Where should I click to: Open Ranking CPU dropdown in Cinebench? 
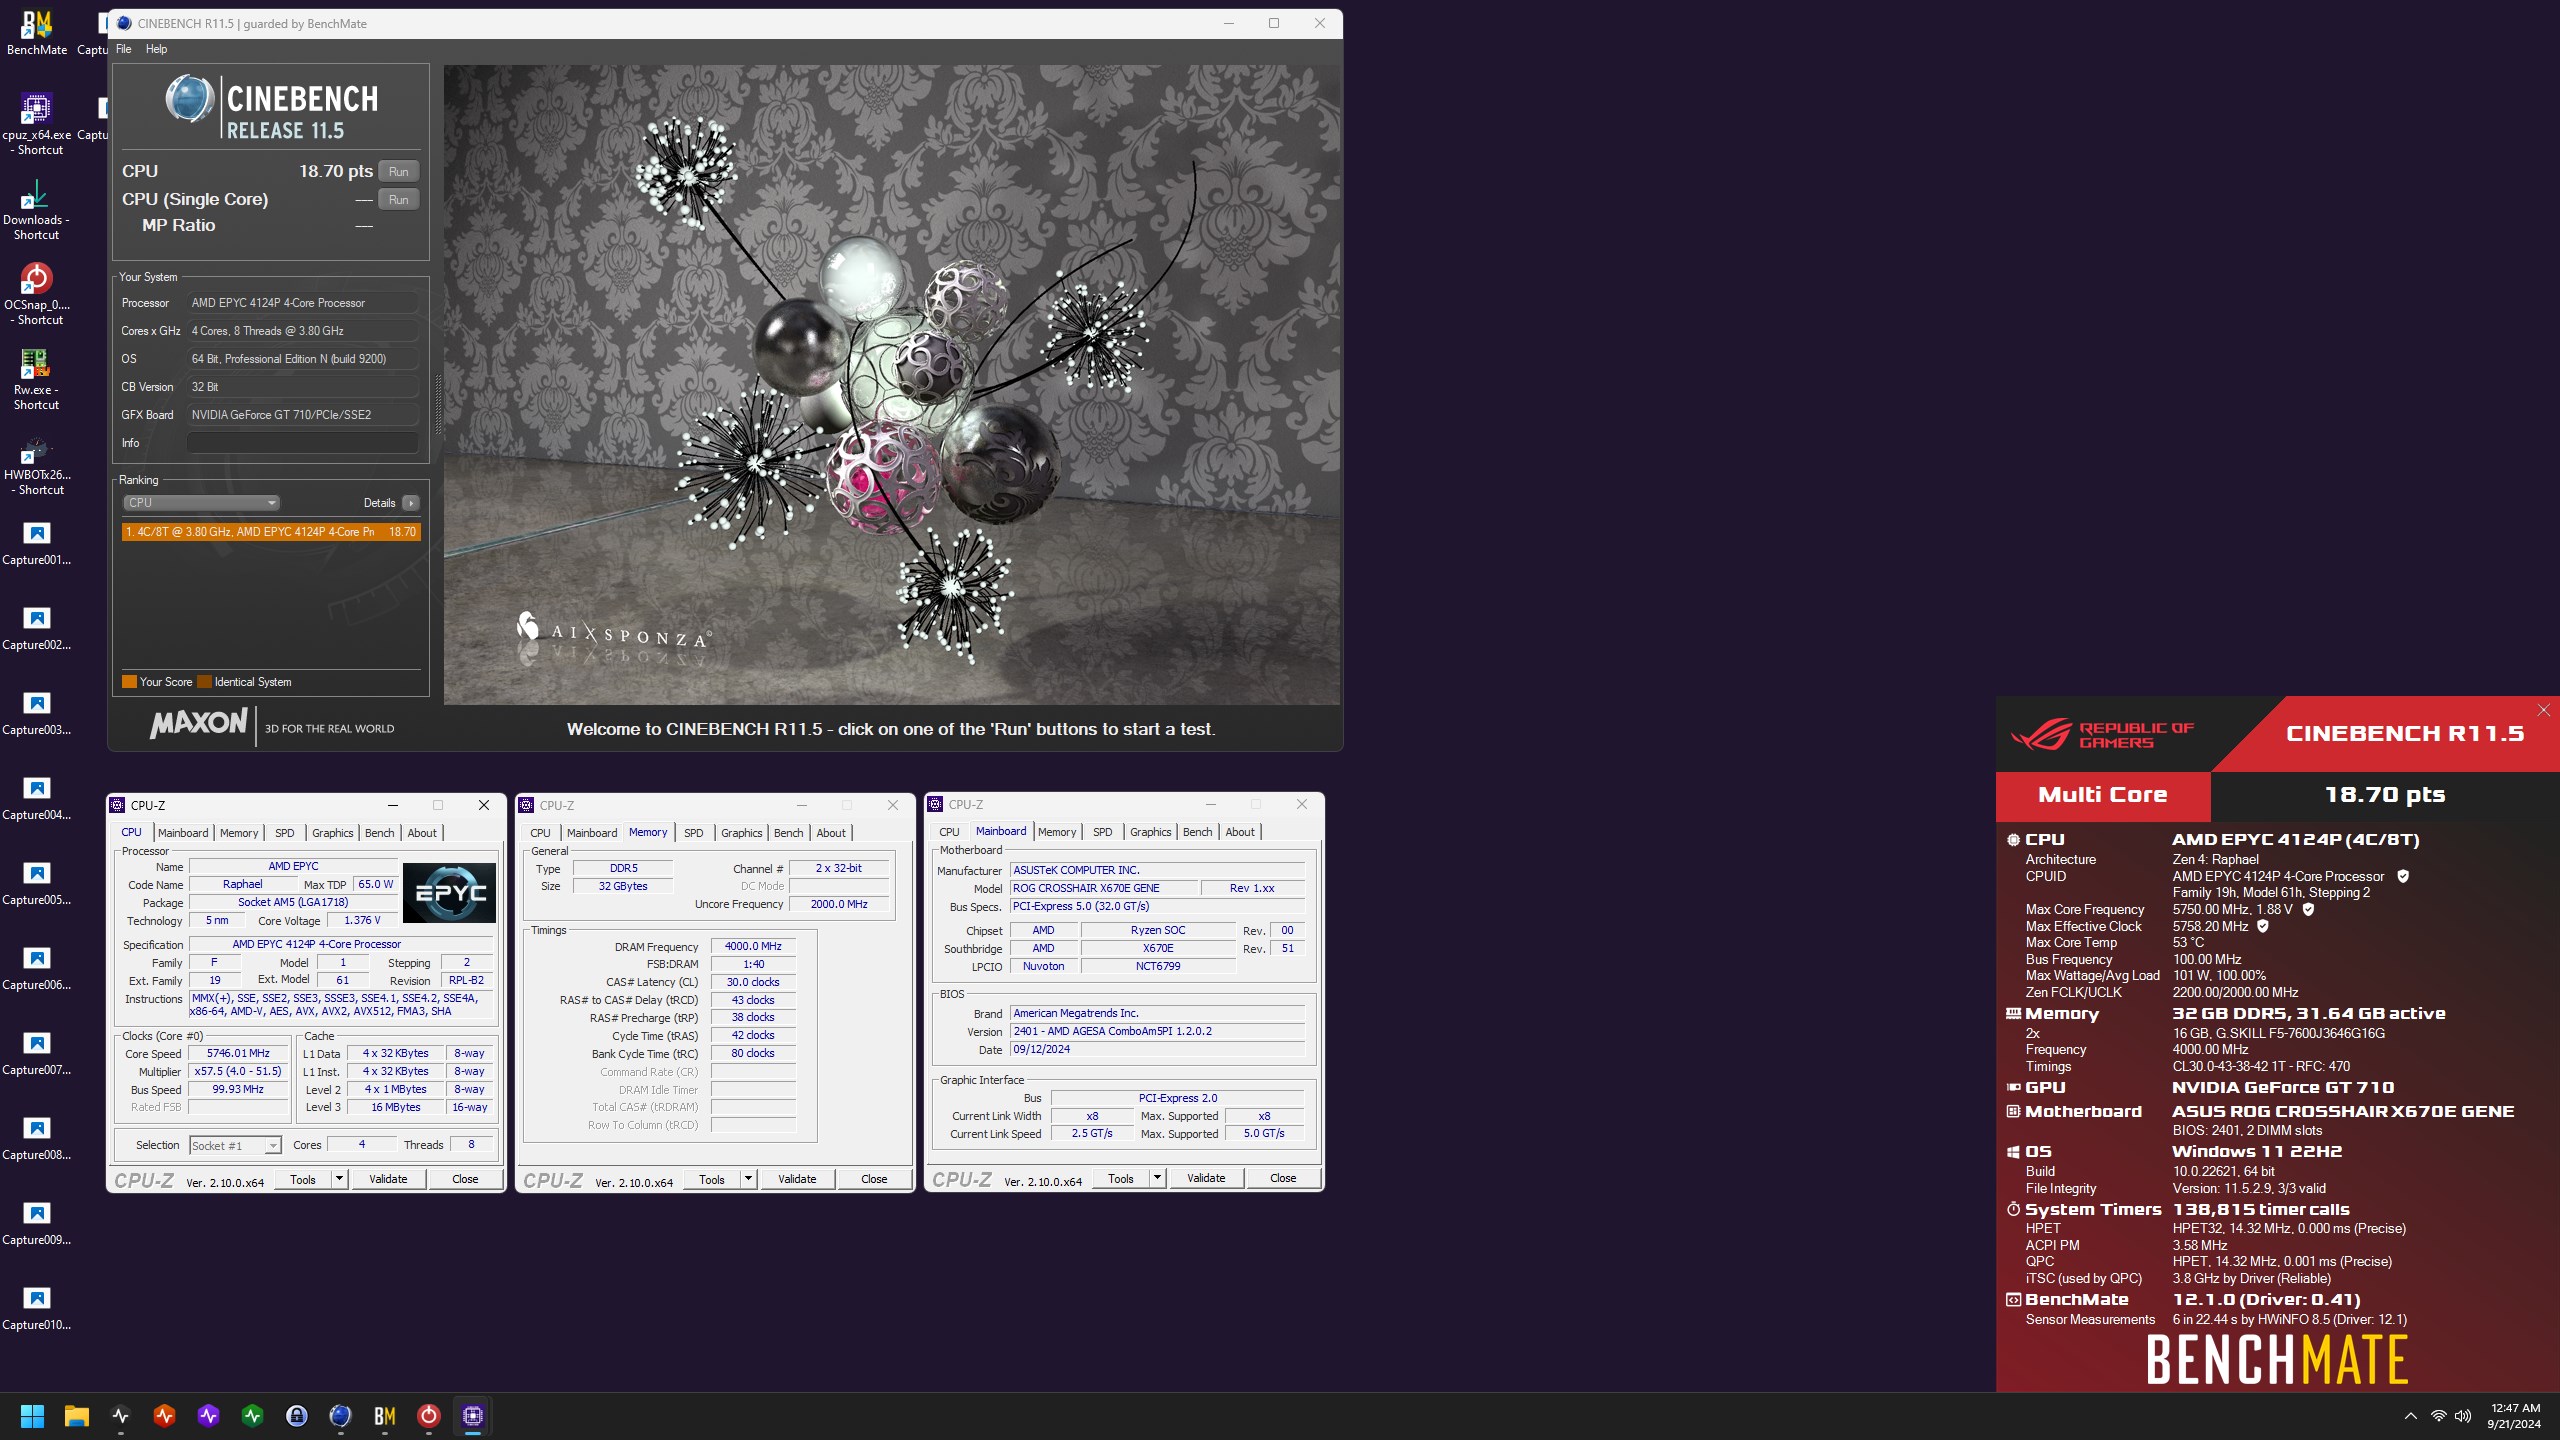(x=201, y=503)
